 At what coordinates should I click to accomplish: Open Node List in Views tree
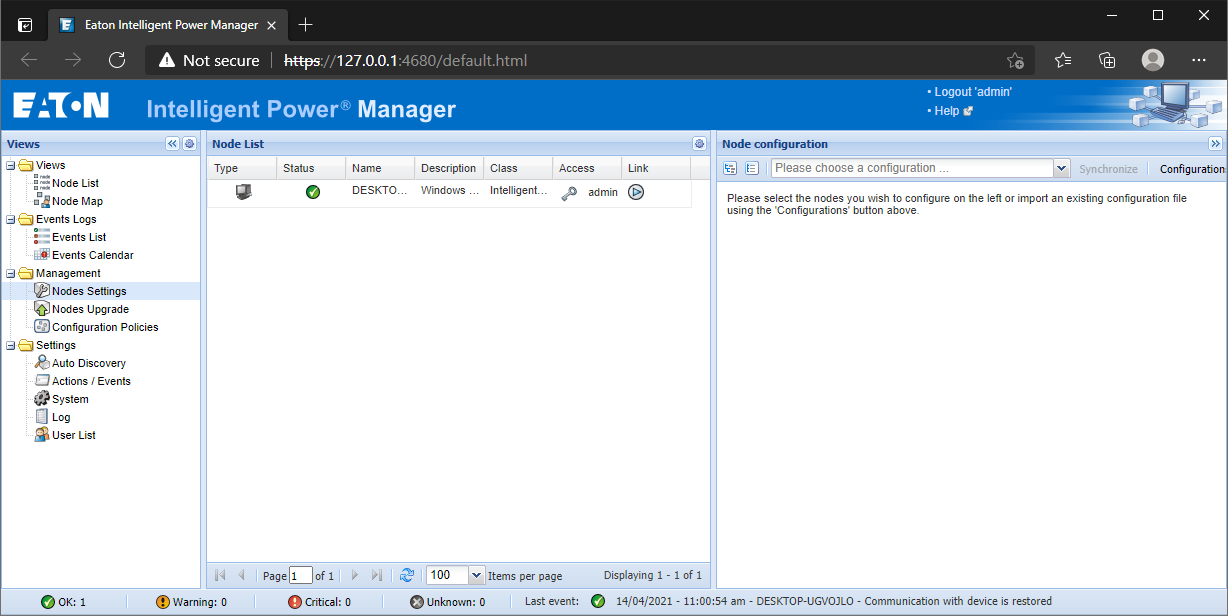click(x=75, y=183)
